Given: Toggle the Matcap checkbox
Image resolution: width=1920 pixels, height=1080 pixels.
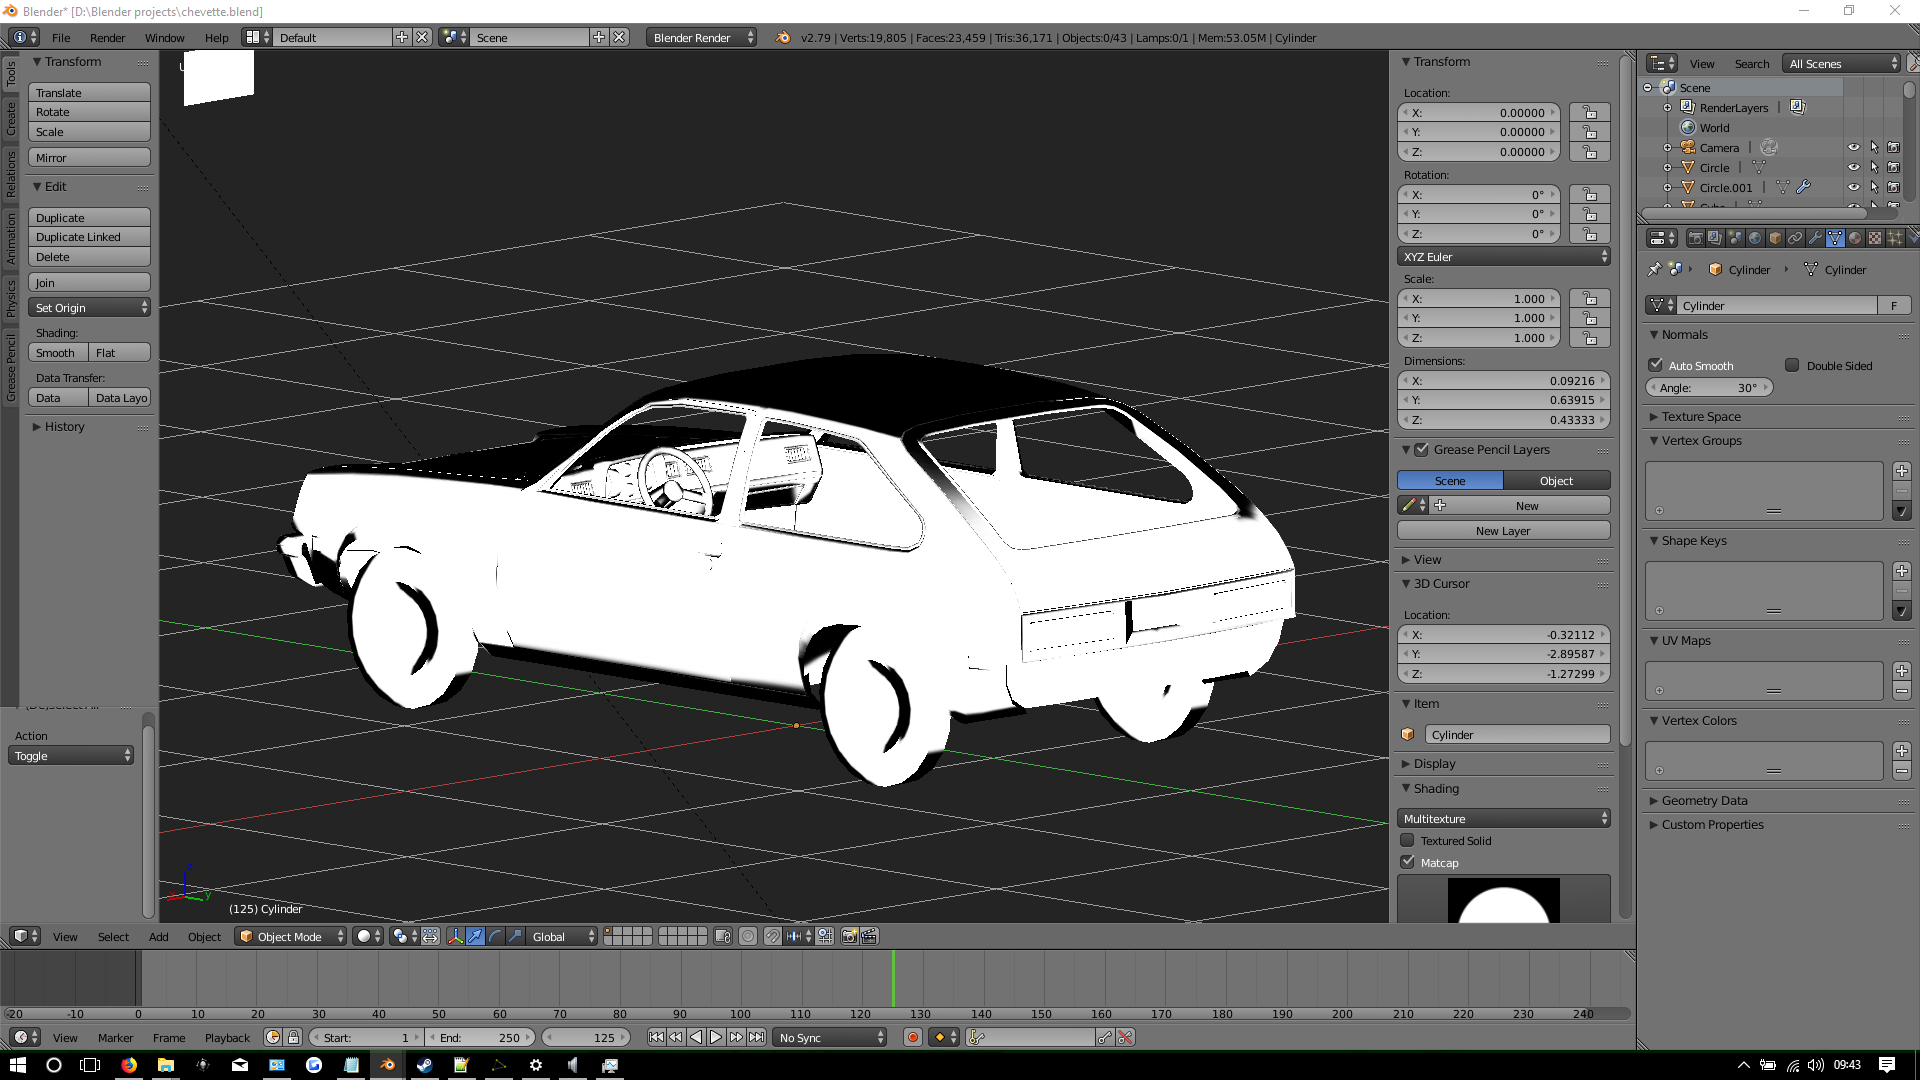Looking at the screenshot, I should [x=1408, y=862].
